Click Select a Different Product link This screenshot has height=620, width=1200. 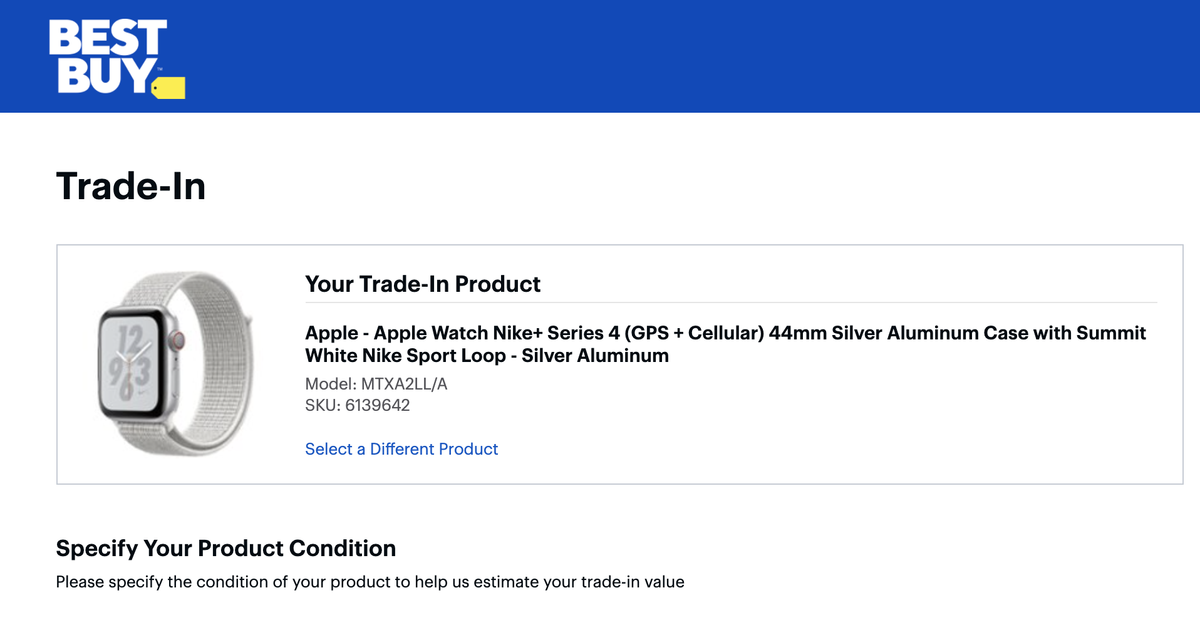pyautogui.click(x=401, y=449)
